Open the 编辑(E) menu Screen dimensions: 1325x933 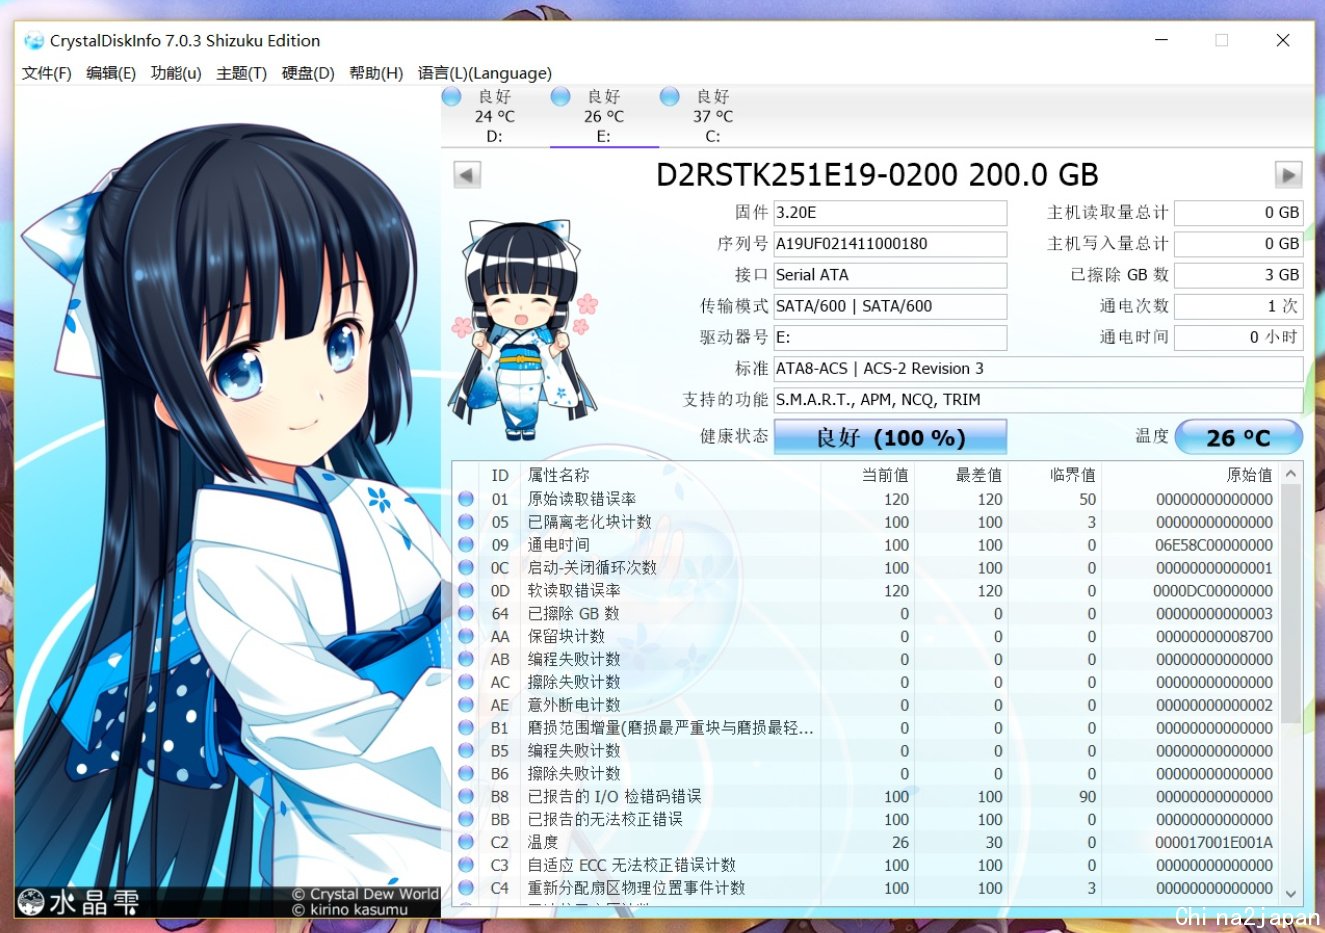[111, 73]
